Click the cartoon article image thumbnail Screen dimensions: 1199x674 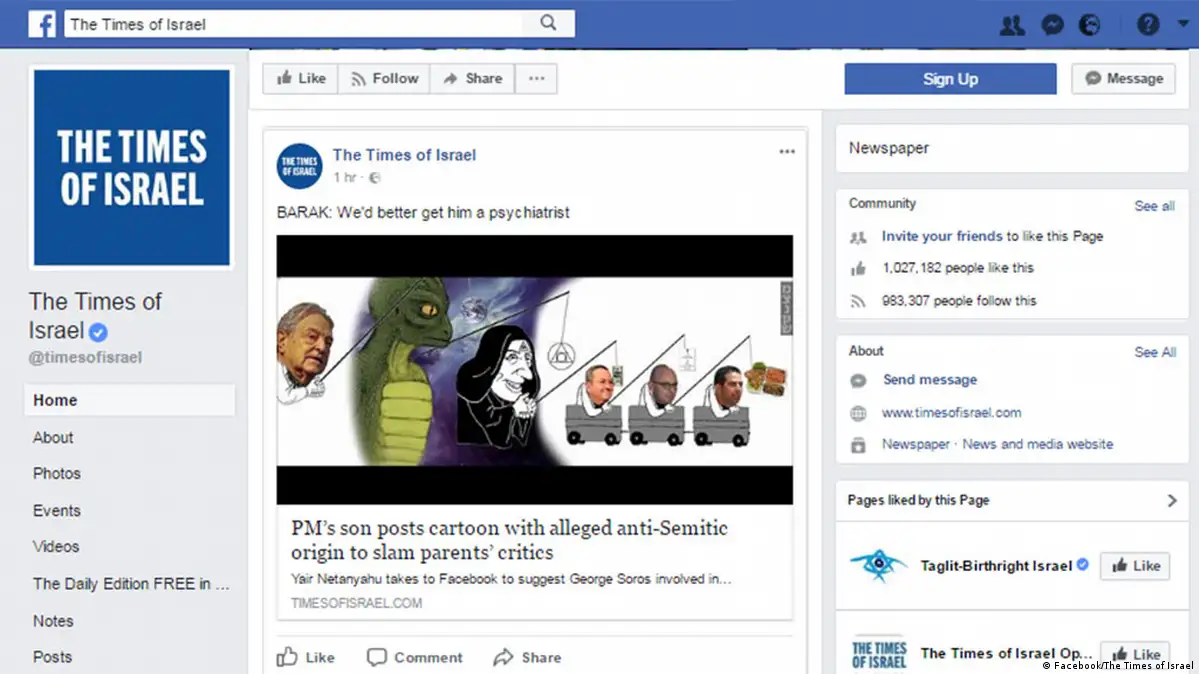click(534, 370)
